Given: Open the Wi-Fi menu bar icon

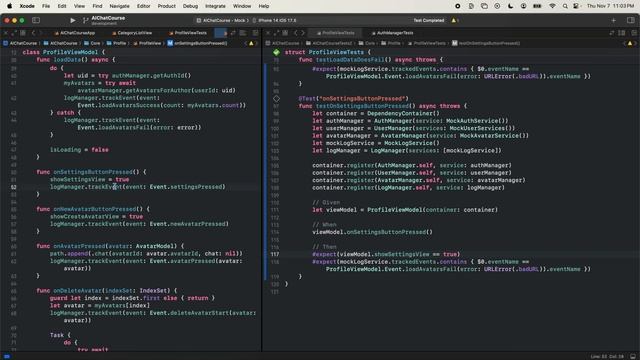Looking at the screenshot, I should pyautogui.click(x=552, y=6).
